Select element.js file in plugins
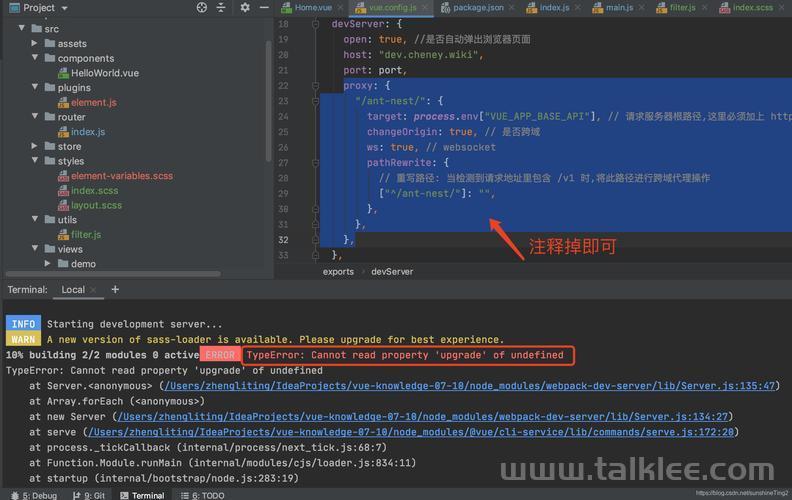The image size is (792, 500). tap(94, 103)
